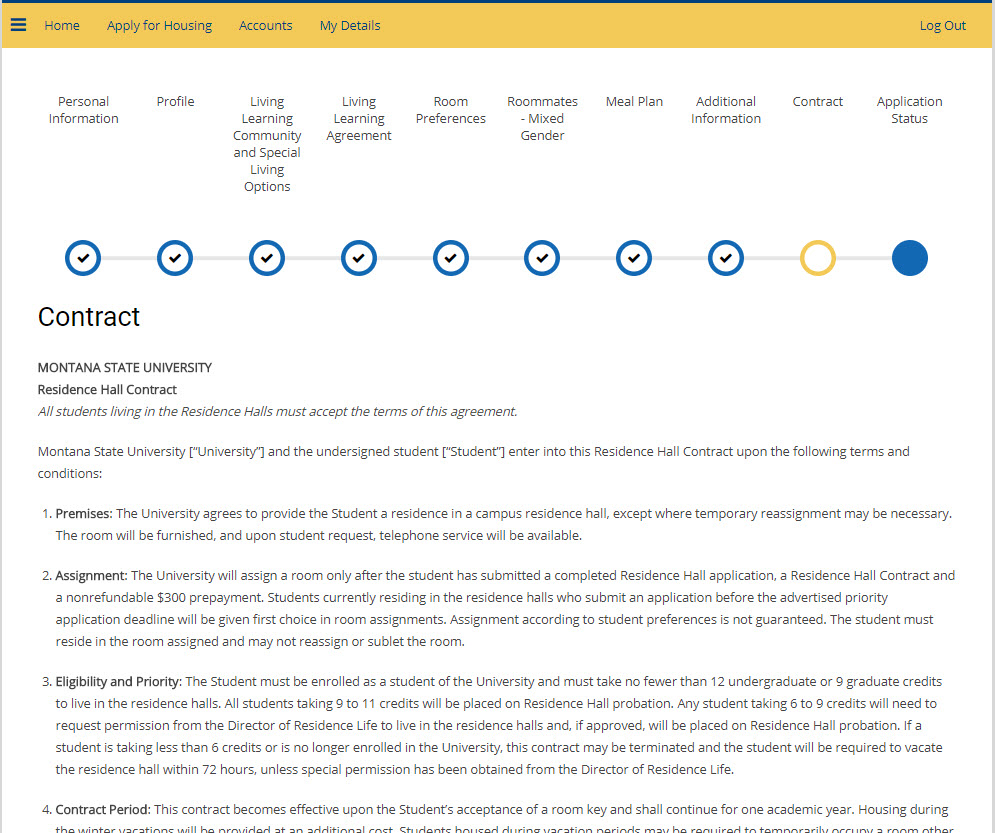Select the Roommates - Mixed Gender step label

(x=542, y=119)
